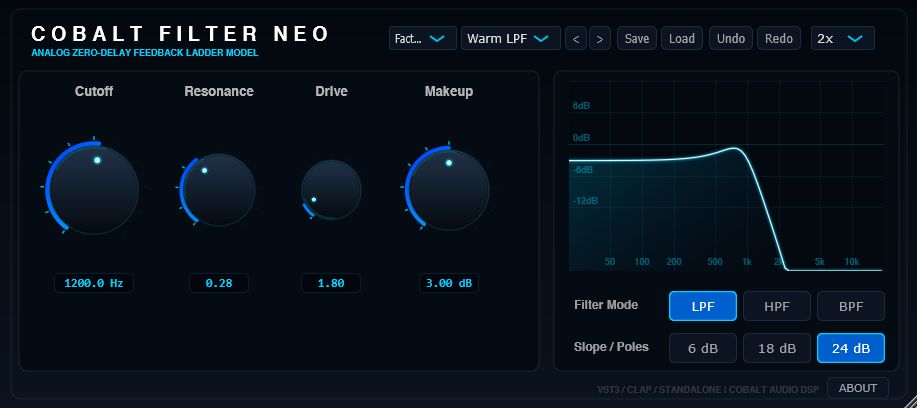
Task: Click the filter response curve peak
Action: [734, 148]
